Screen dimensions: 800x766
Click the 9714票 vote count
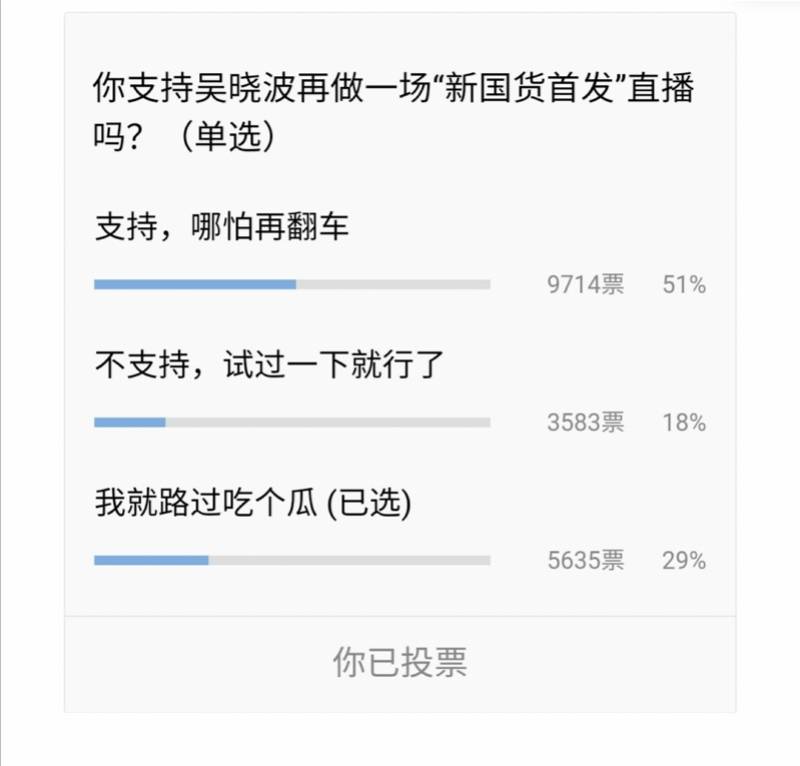[585, 284]
